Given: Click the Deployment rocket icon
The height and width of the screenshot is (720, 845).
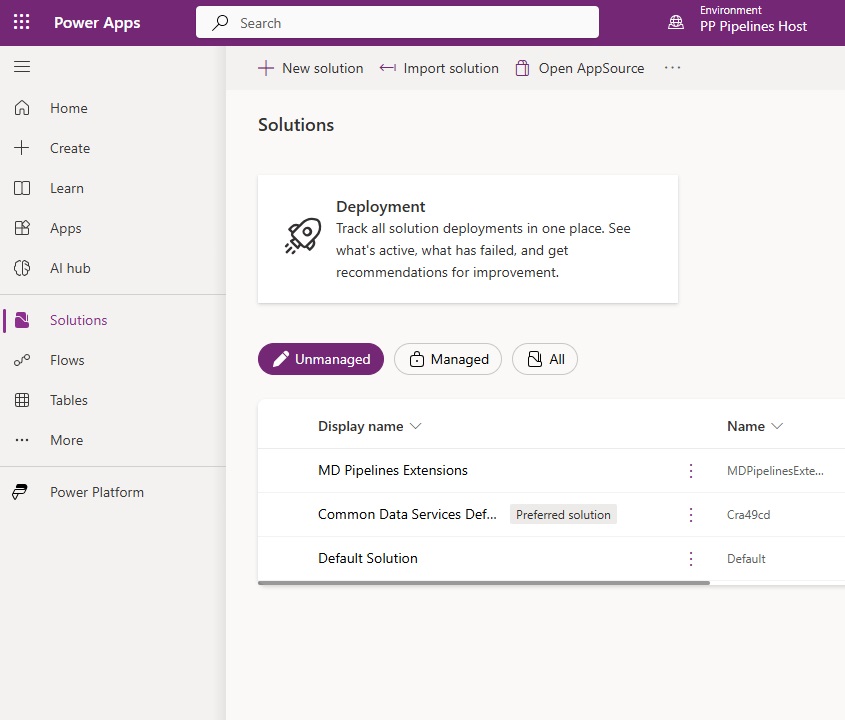Looking at the screenshot, I should (303, 236).
